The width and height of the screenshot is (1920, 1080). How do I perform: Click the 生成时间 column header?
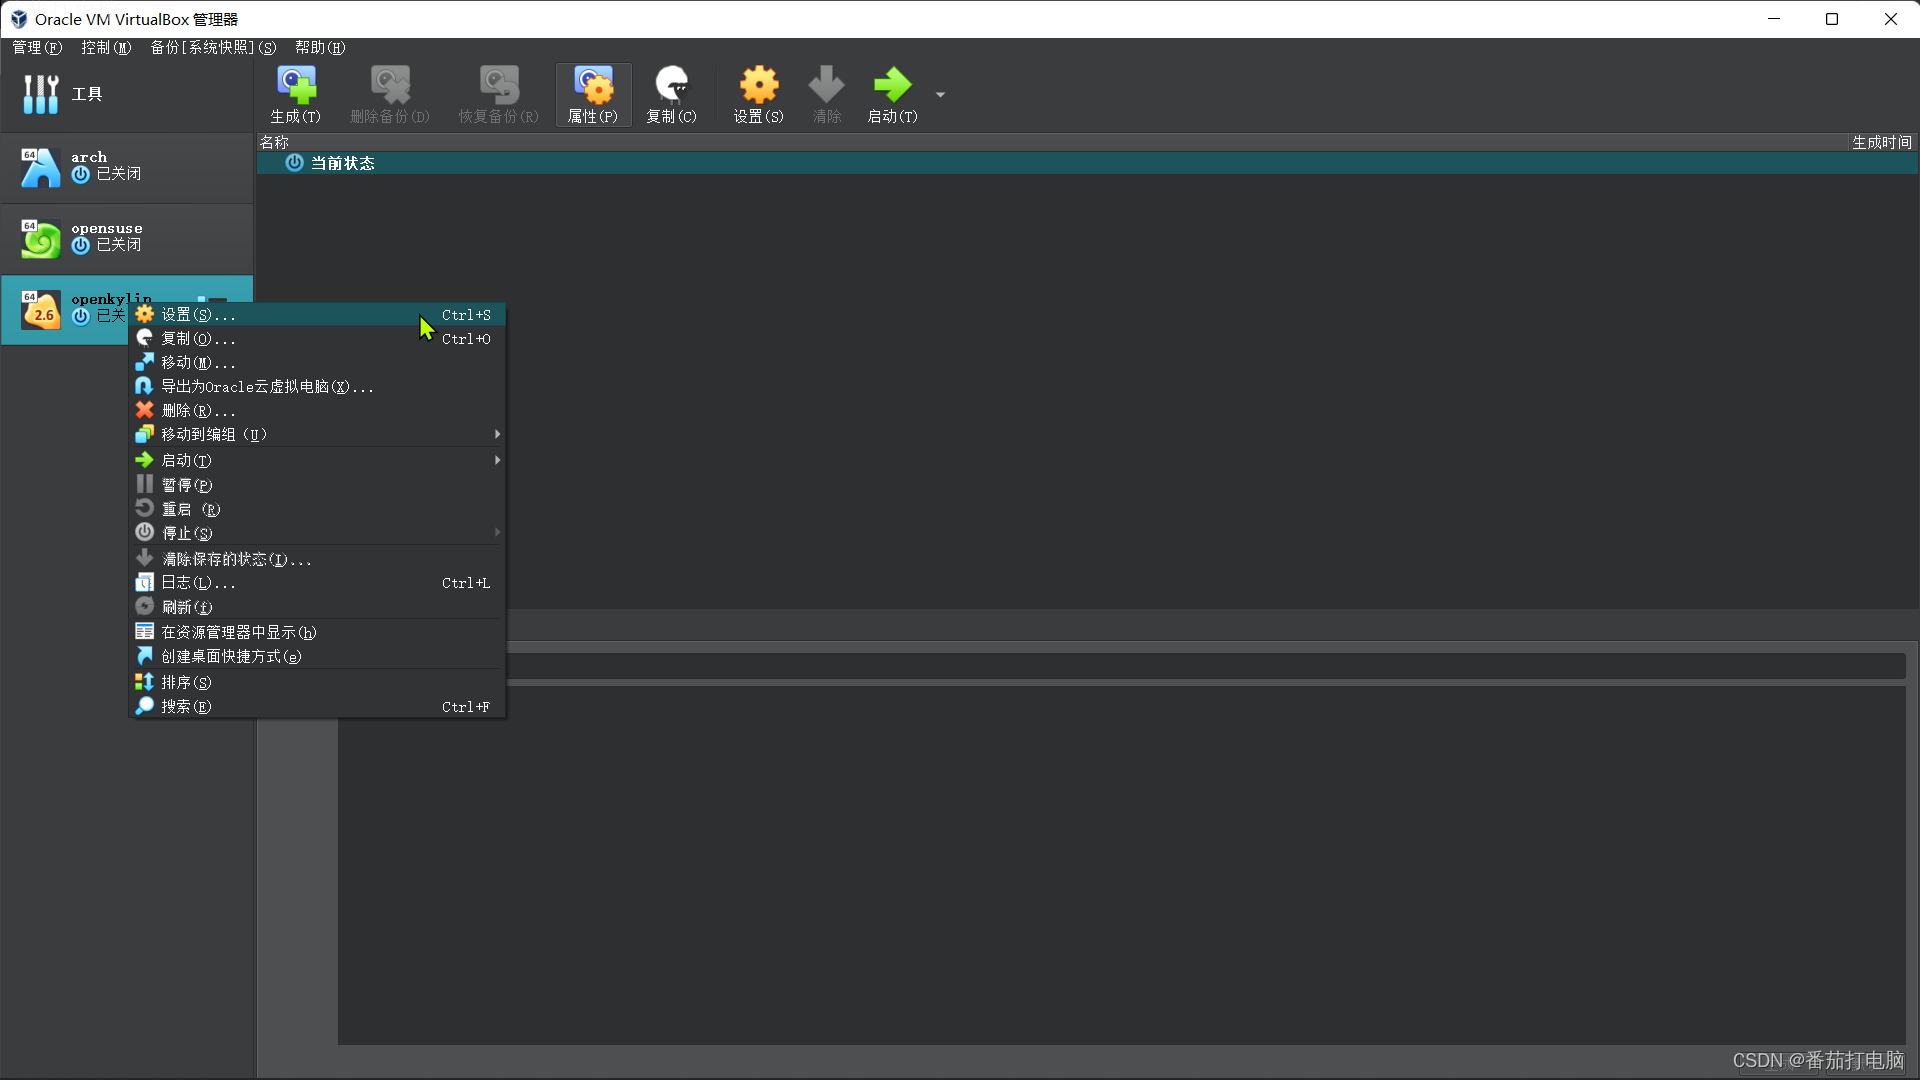pos(1881,143)
